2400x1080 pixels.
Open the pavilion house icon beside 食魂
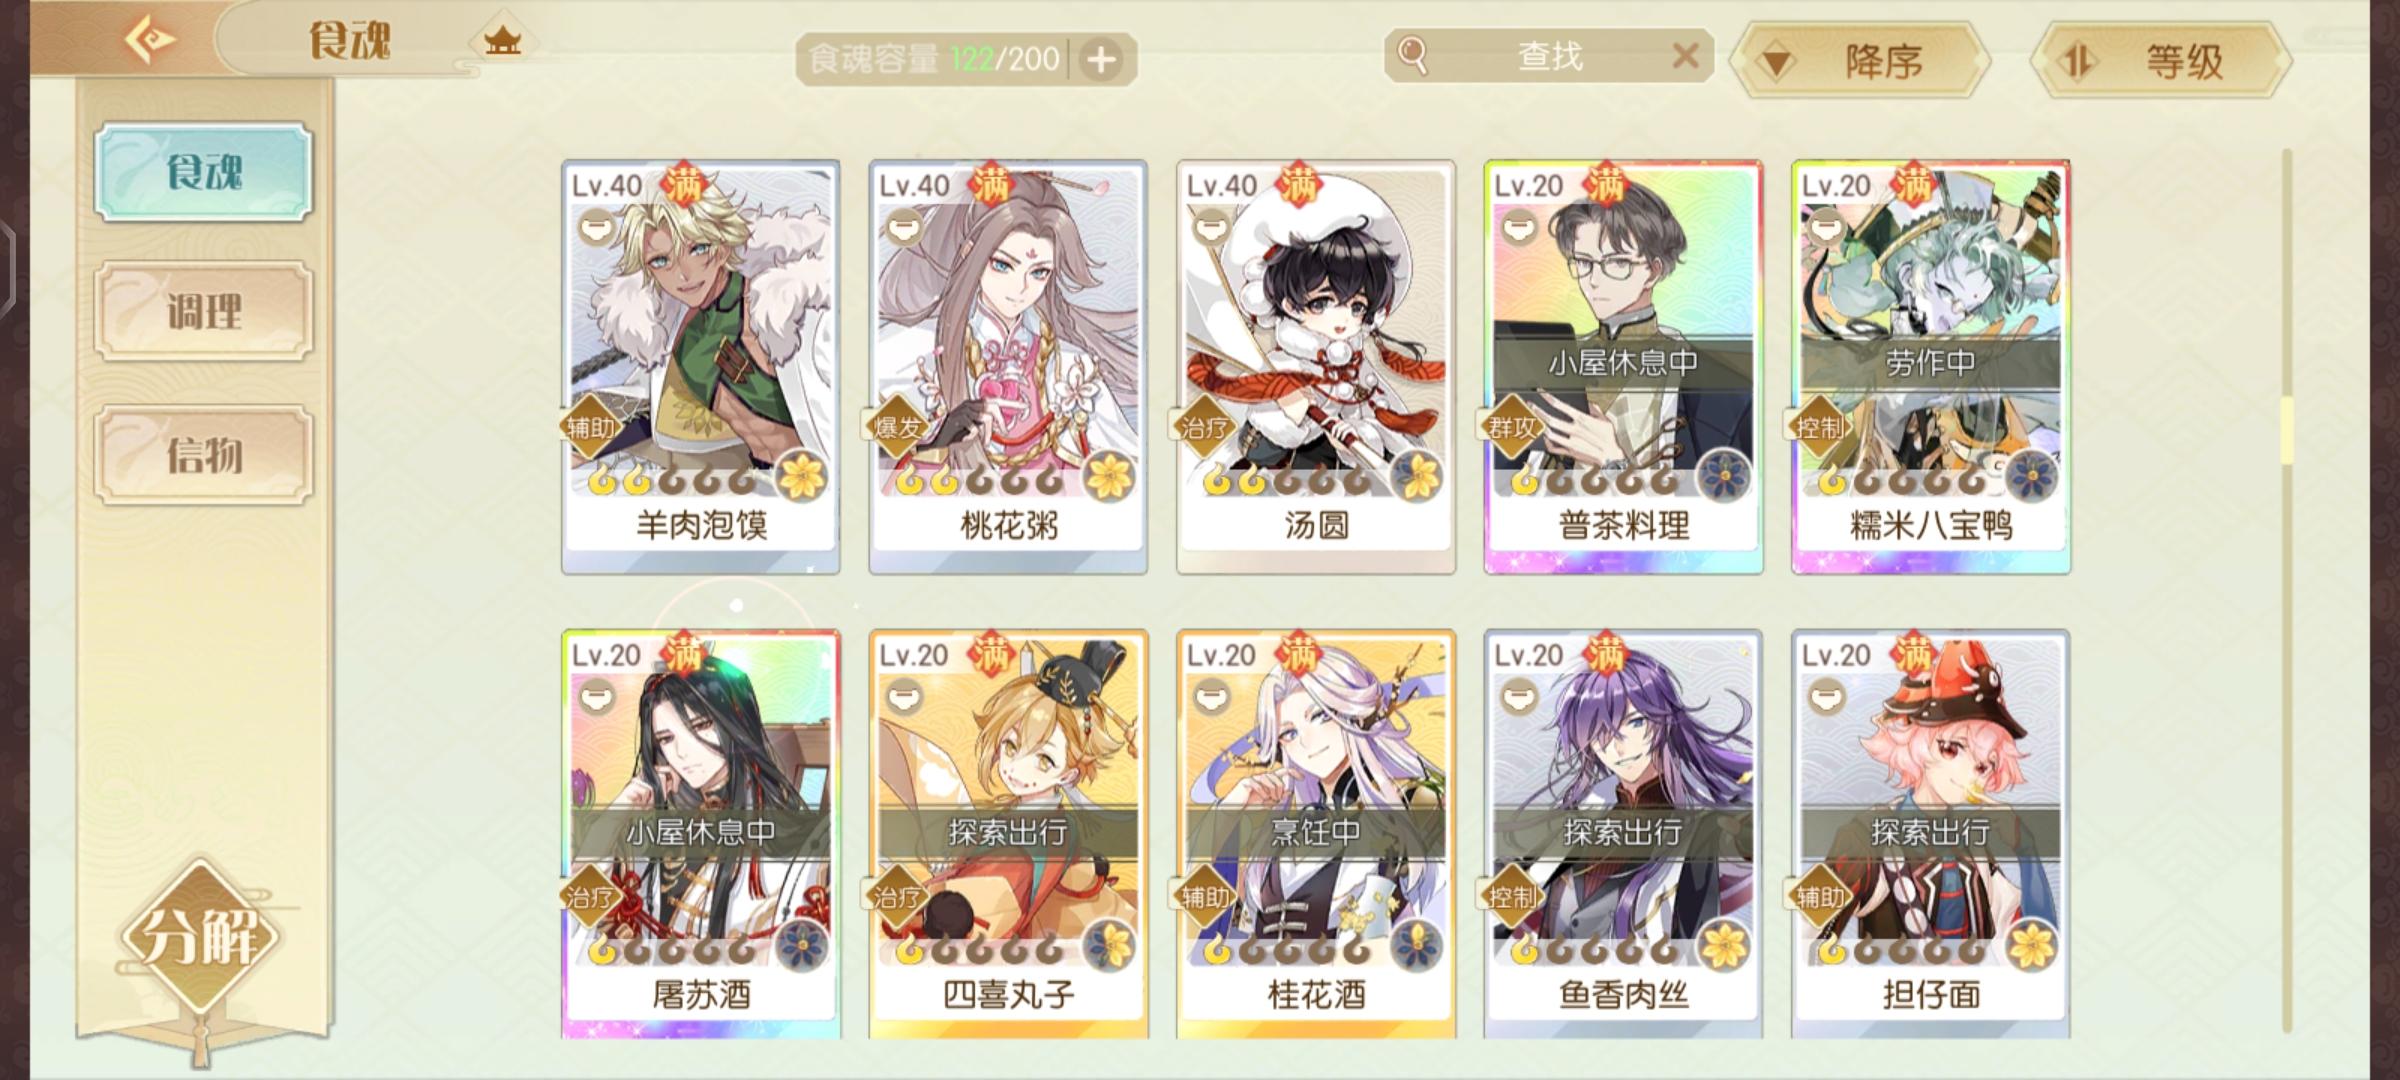coord(502,42)
